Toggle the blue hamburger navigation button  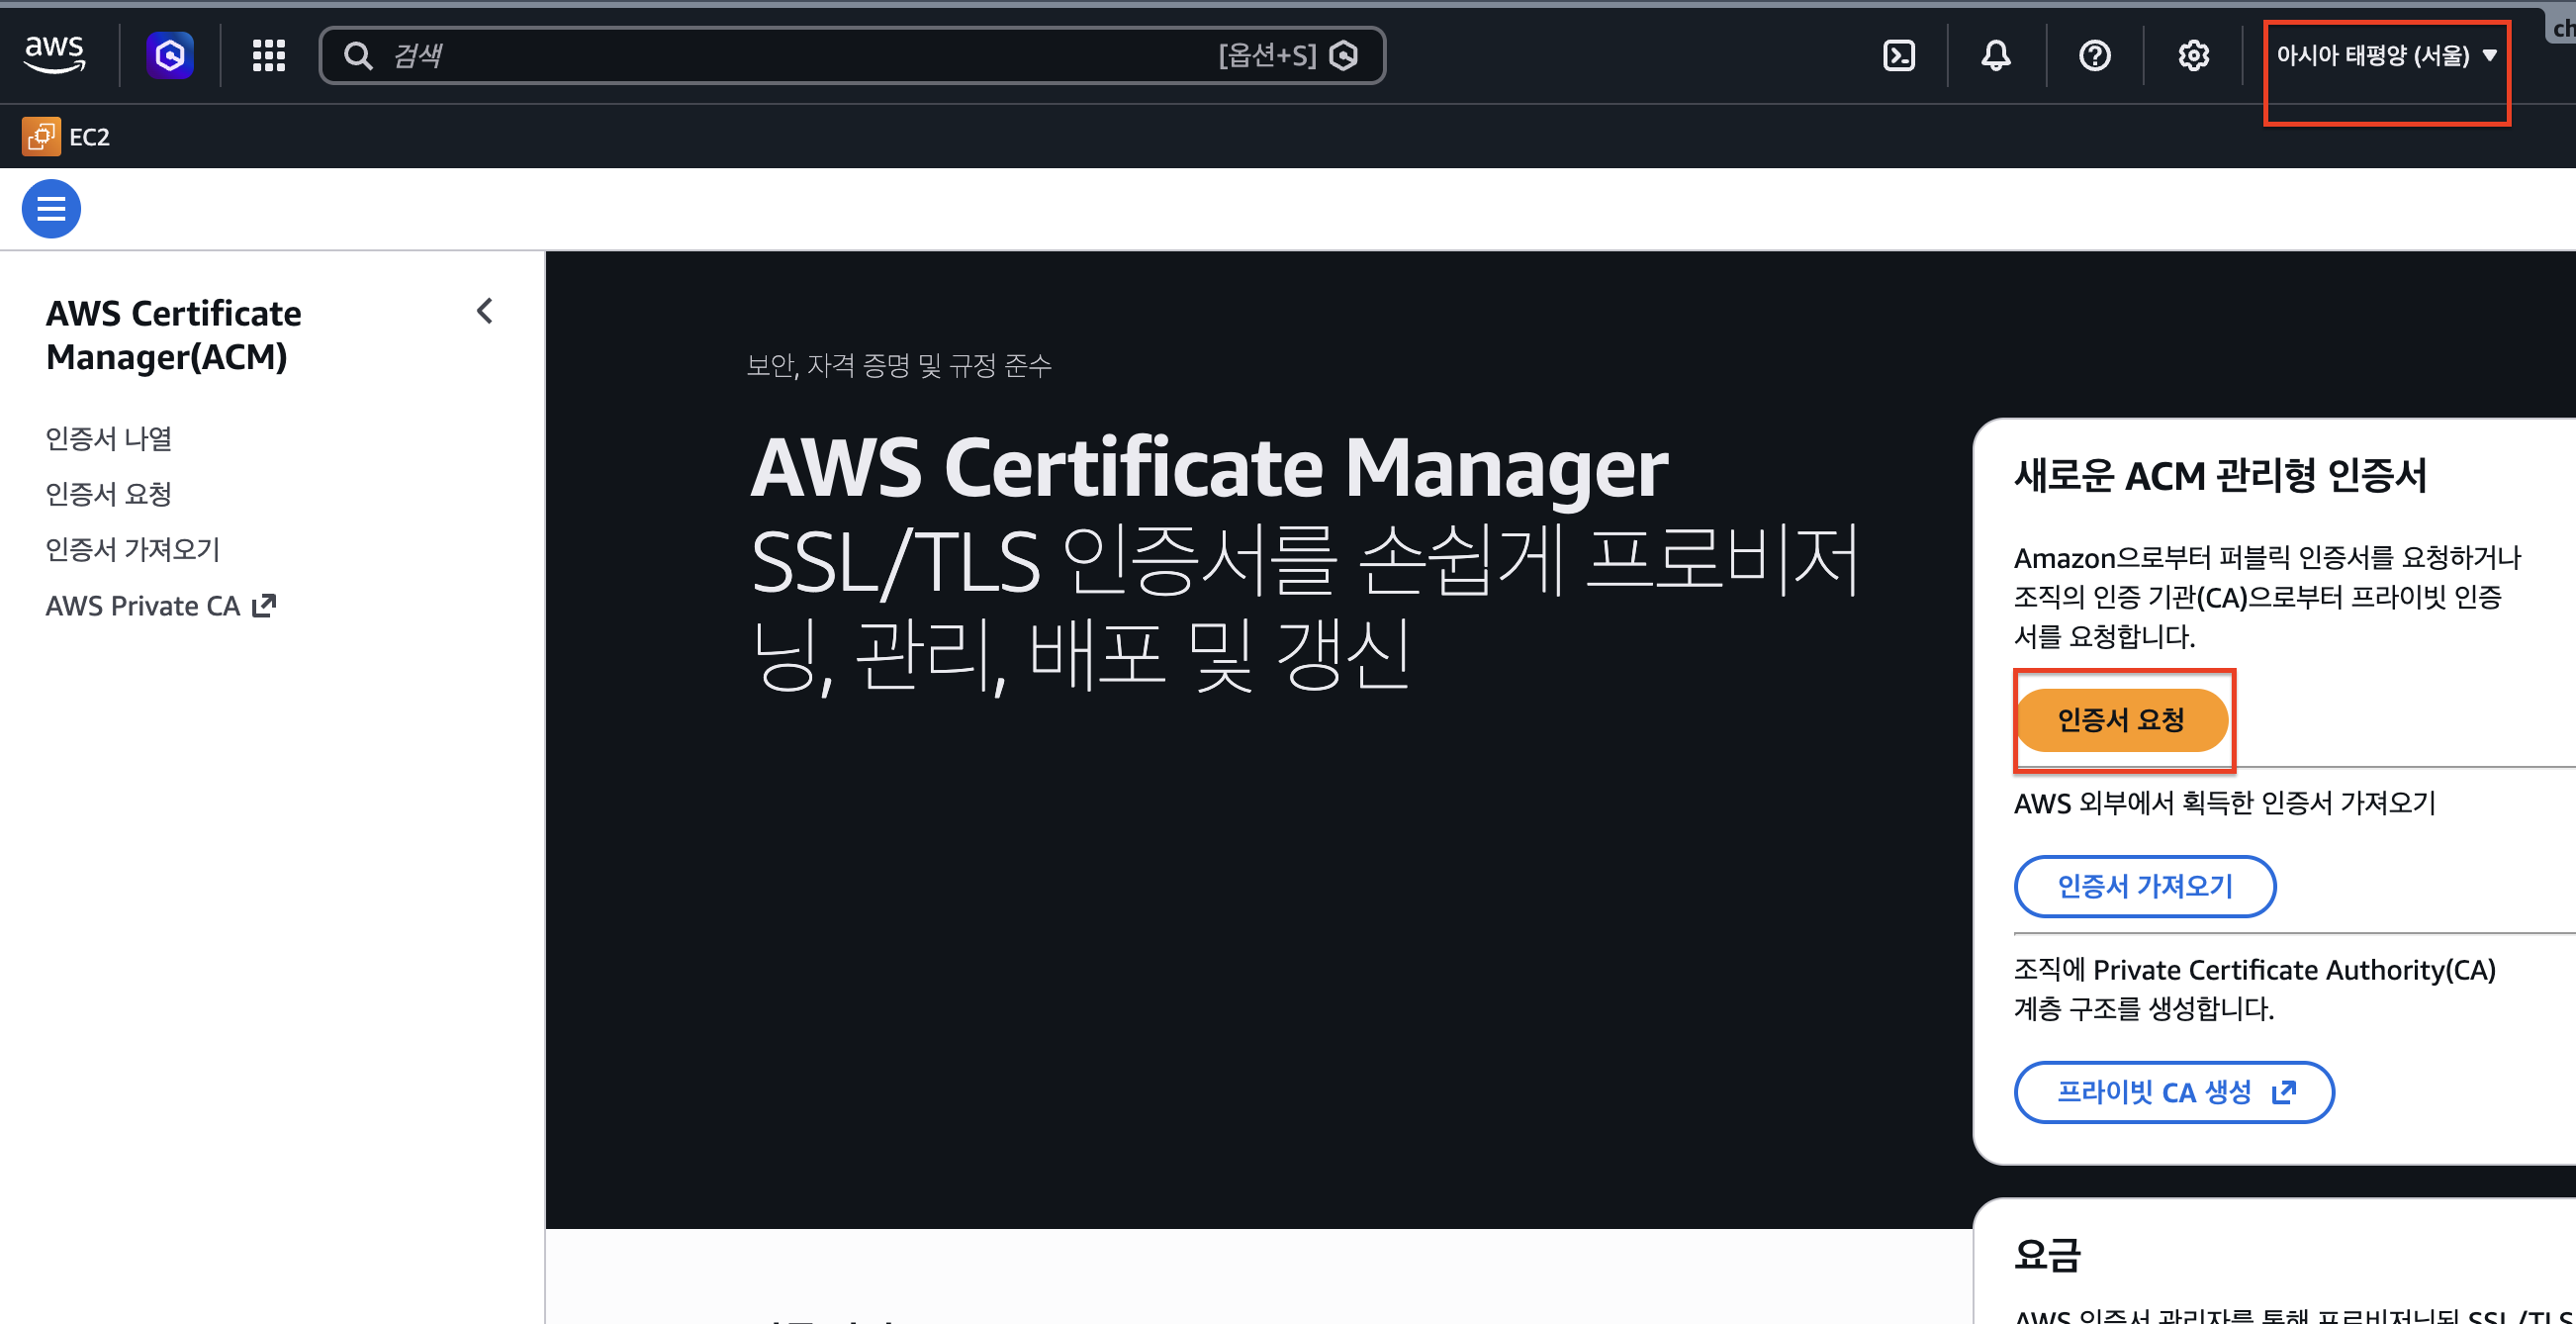[51, 209]
